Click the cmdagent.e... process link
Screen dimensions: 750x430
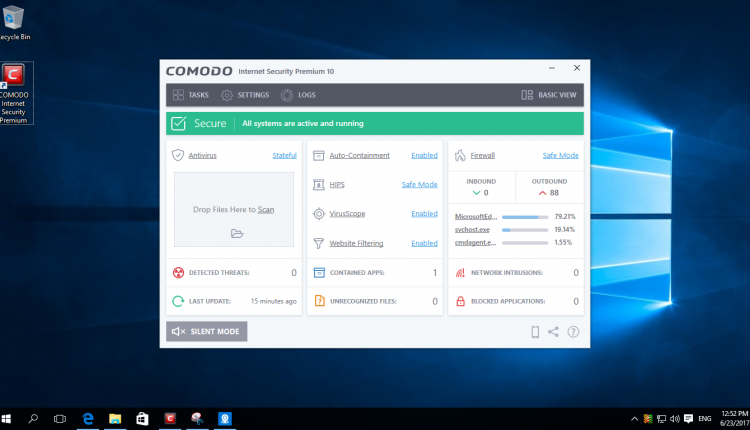(475, 243)
